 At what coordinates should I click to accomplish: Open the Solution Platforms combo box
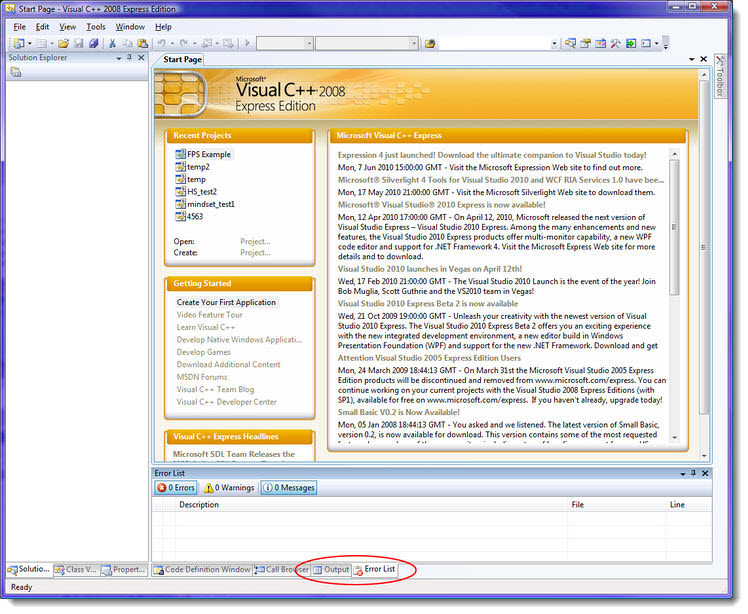(367, 44)
